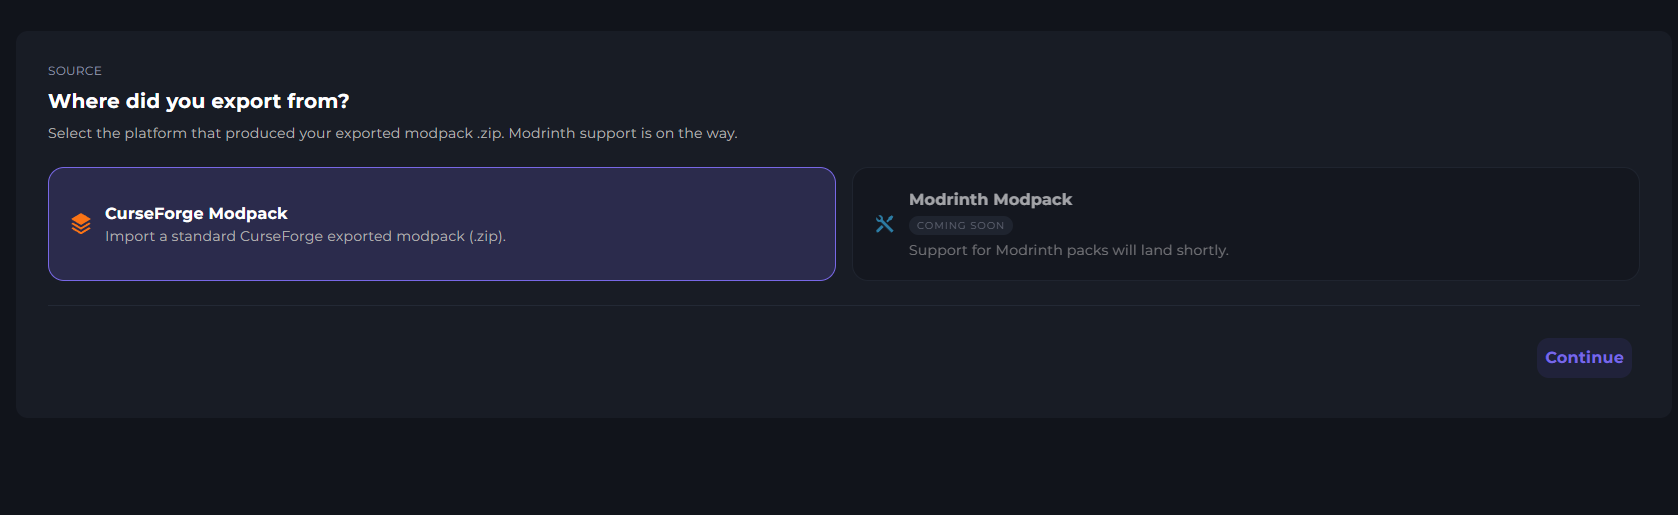
Task: Click the blue Modrinth crossed tools icon
Action: [x=884, y=224]
